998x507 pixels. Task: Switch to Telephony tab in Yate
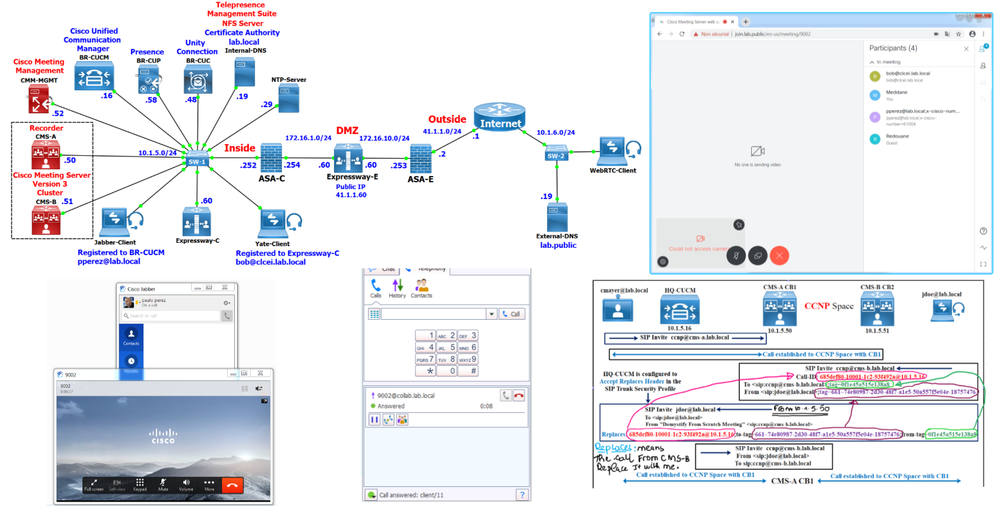tap(425, 270)
